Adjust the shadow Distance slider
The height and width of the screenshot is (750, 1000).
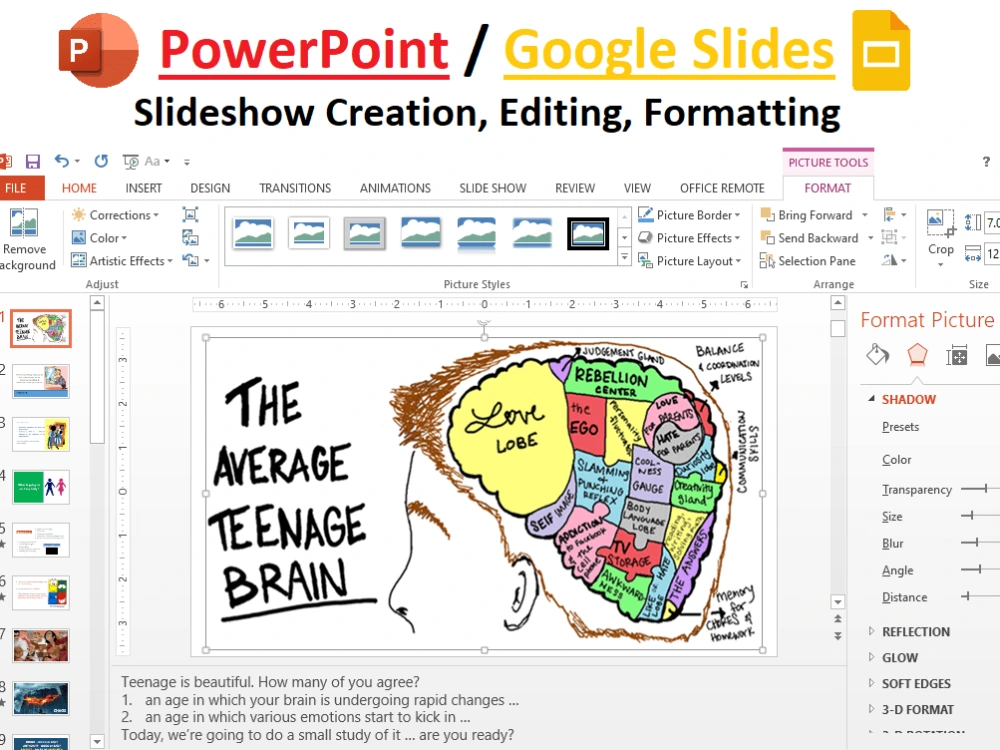(967, 596)
